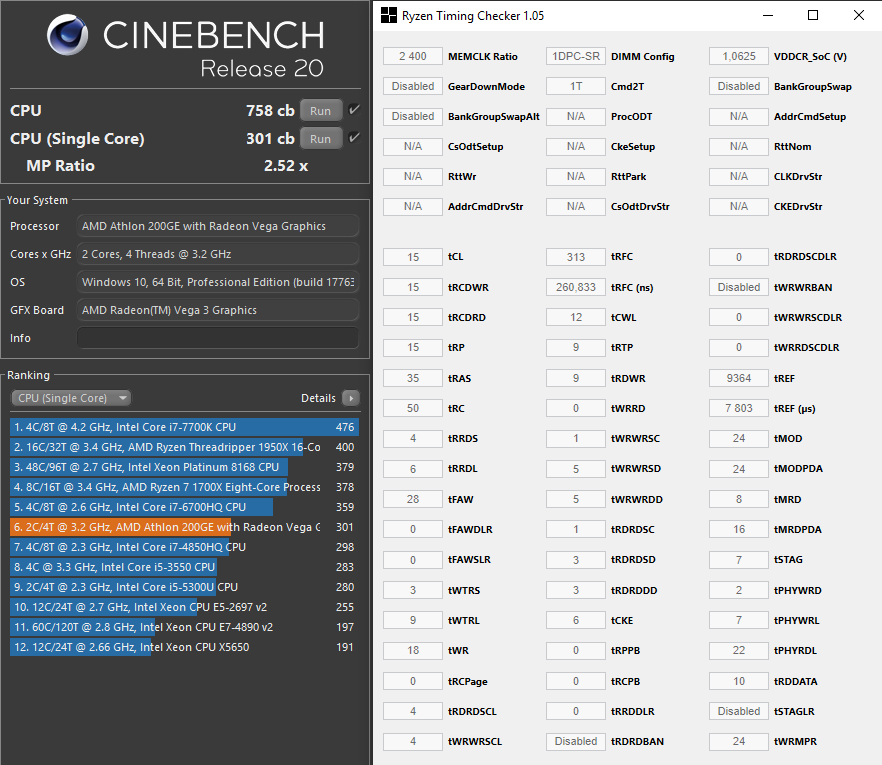Click the tSTAGLR Disabled value
The image size is (882, 765).
739,711
